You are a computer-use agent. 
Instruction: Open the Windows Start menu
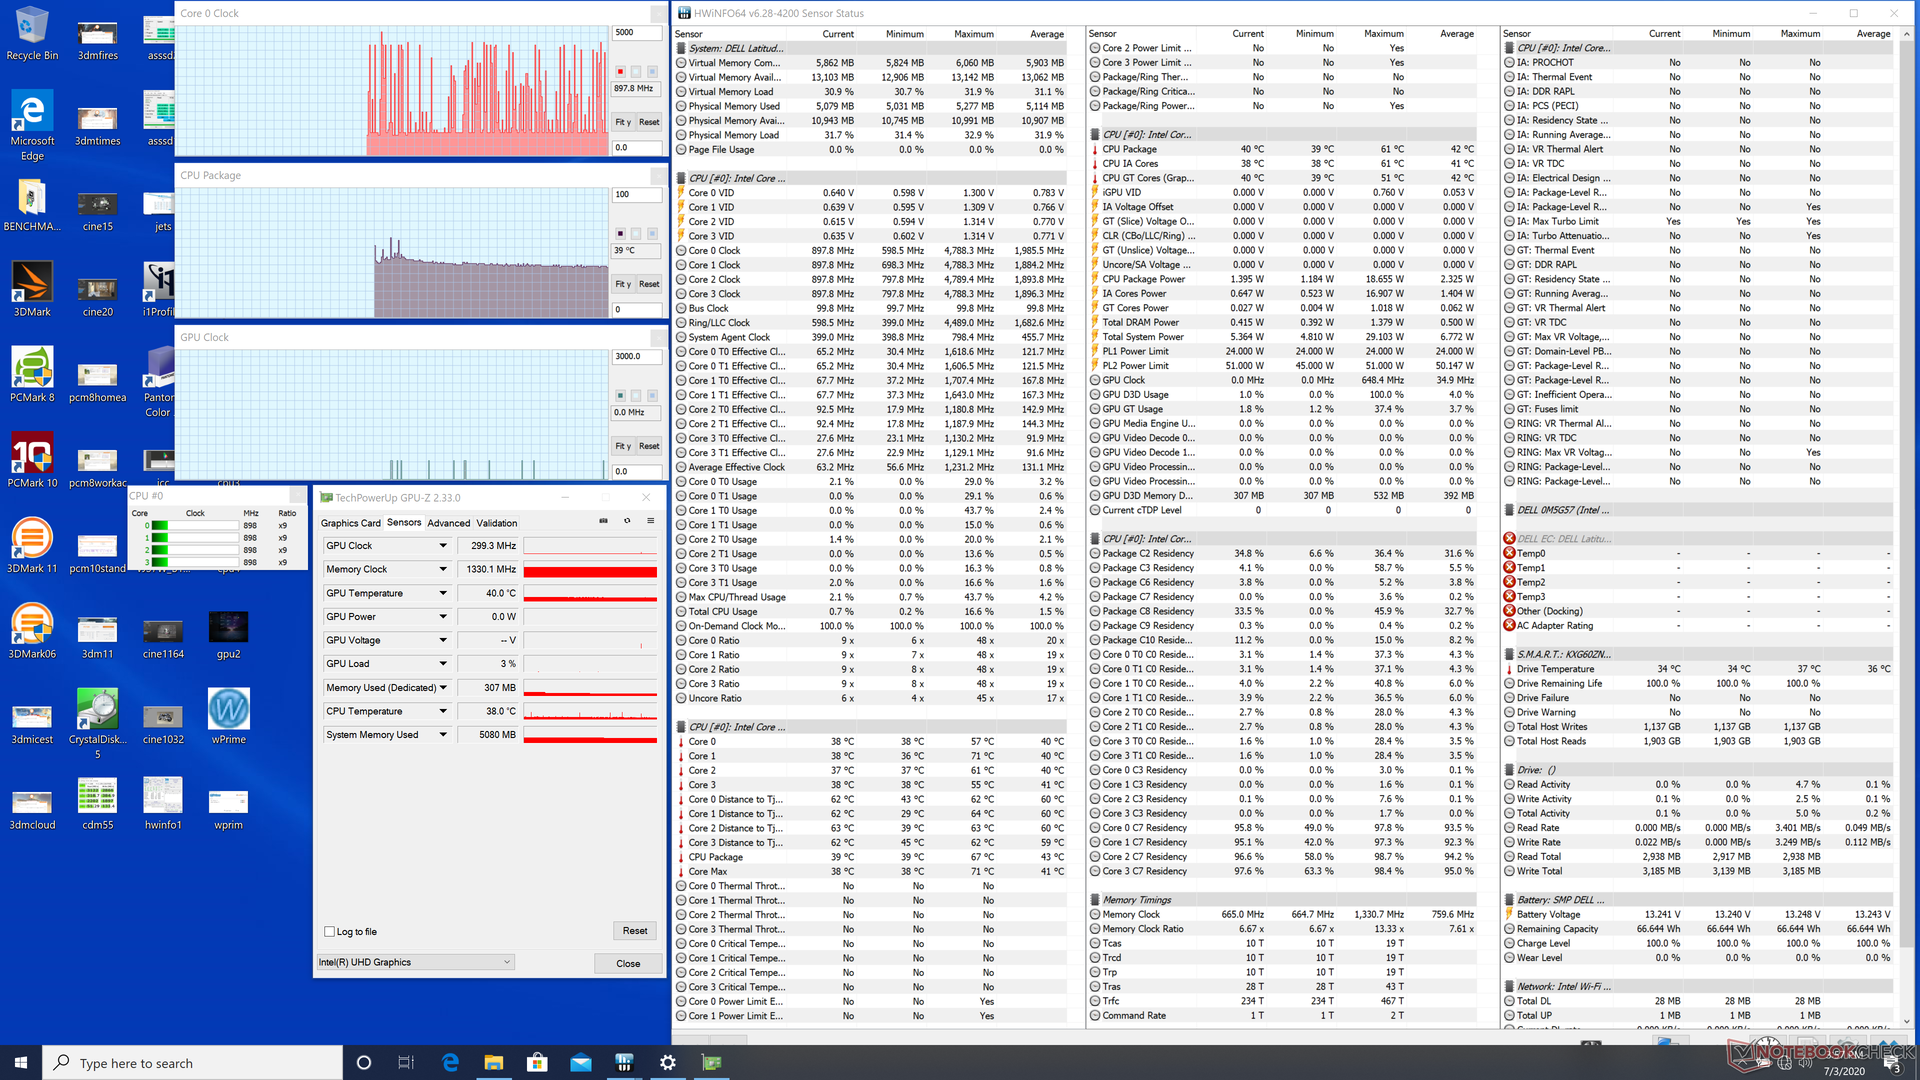click(21, 1062)
